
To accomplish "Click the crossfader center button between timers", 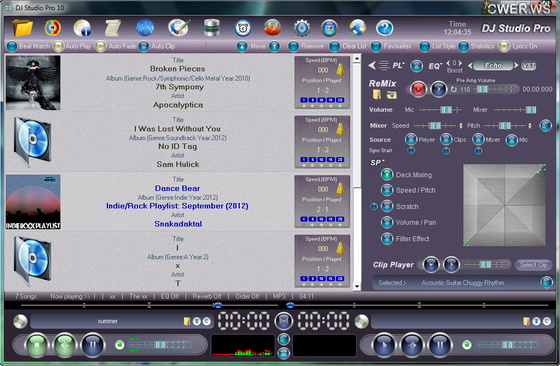I will pyautogui.click(x=284, y=321).
